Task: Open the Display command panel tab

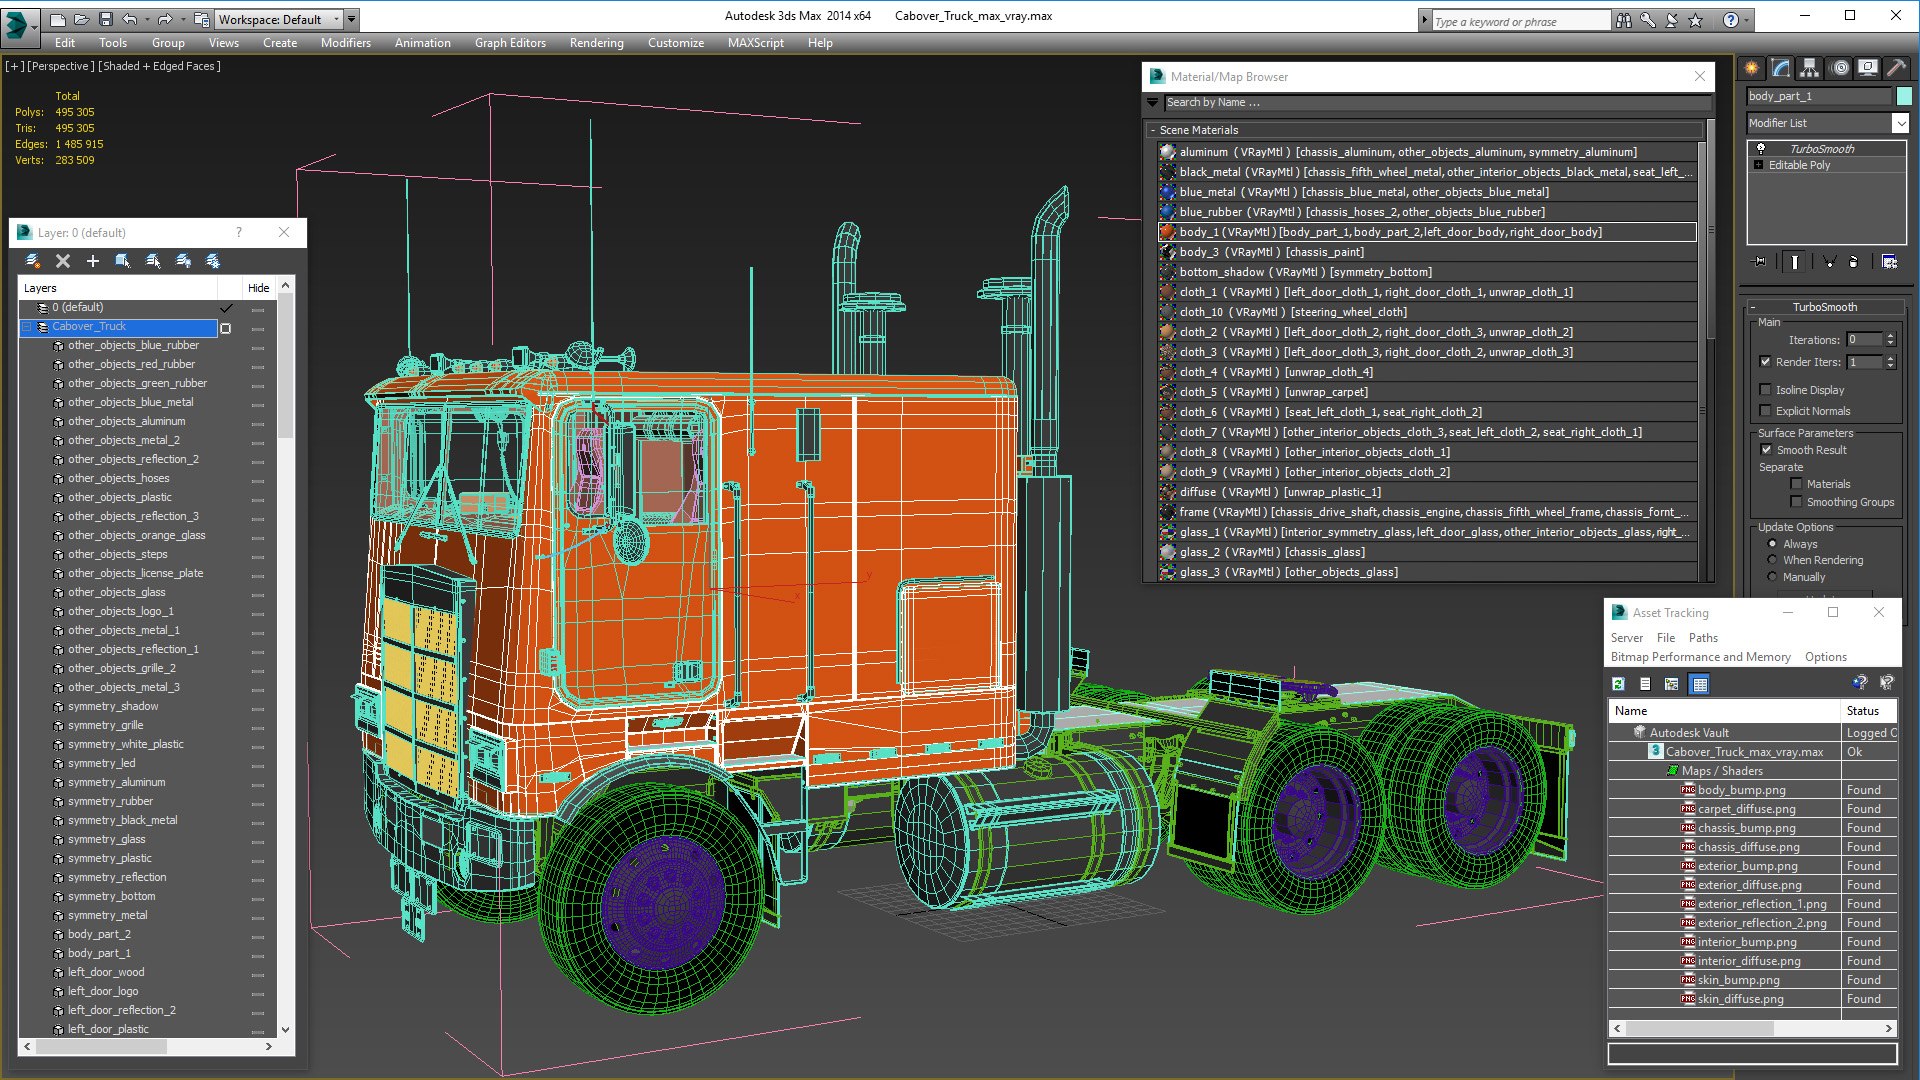Action: pos(1868,68)
